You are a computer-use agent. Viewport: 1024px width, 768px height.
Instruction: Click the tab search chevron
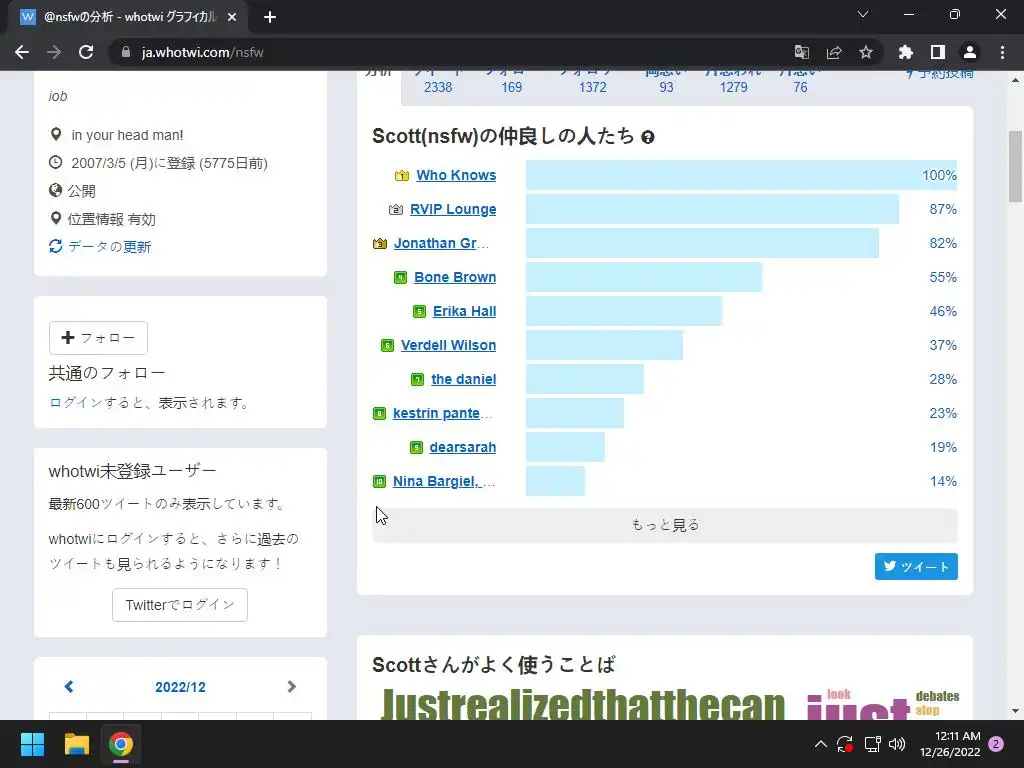click(x=863, y=14)
